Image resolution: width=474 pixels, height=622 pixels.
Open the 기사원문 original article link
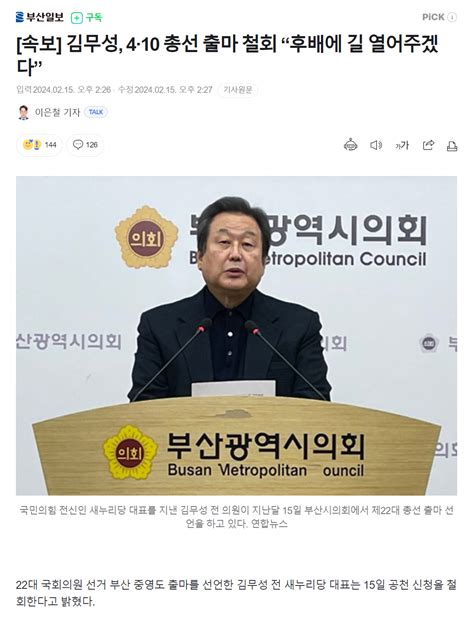point(238,90)
